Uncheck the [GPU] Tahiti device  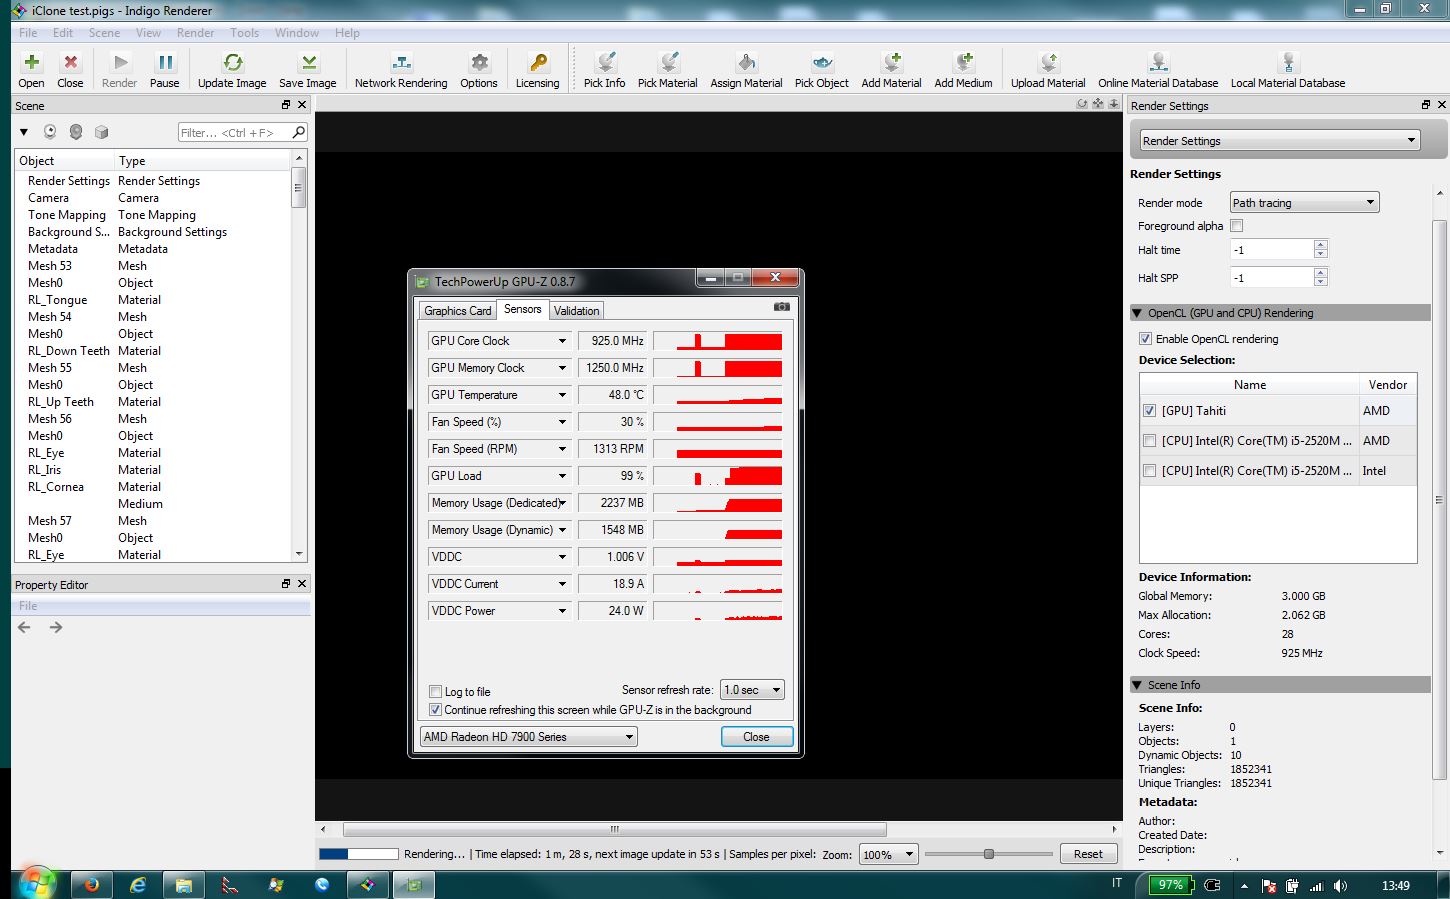pyautogui.click(x=1150, y=411)
